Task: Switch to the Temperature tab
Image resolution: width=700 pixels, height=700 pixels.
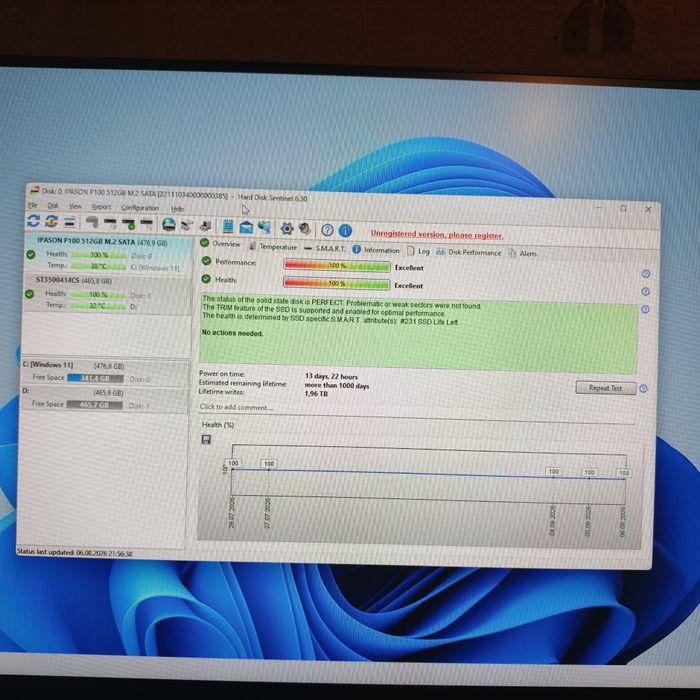Action: coord(273,246)
